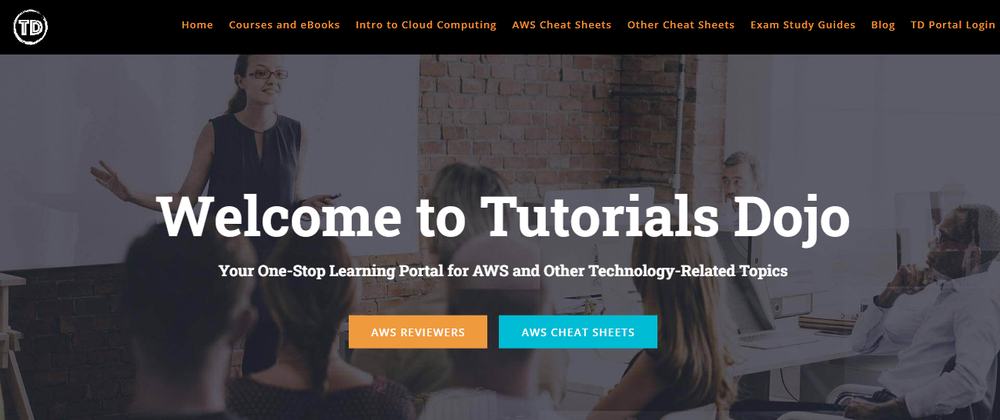Visit the Blog link in navigation
This screenshot has height=420, width=1000.
(883, 25)
